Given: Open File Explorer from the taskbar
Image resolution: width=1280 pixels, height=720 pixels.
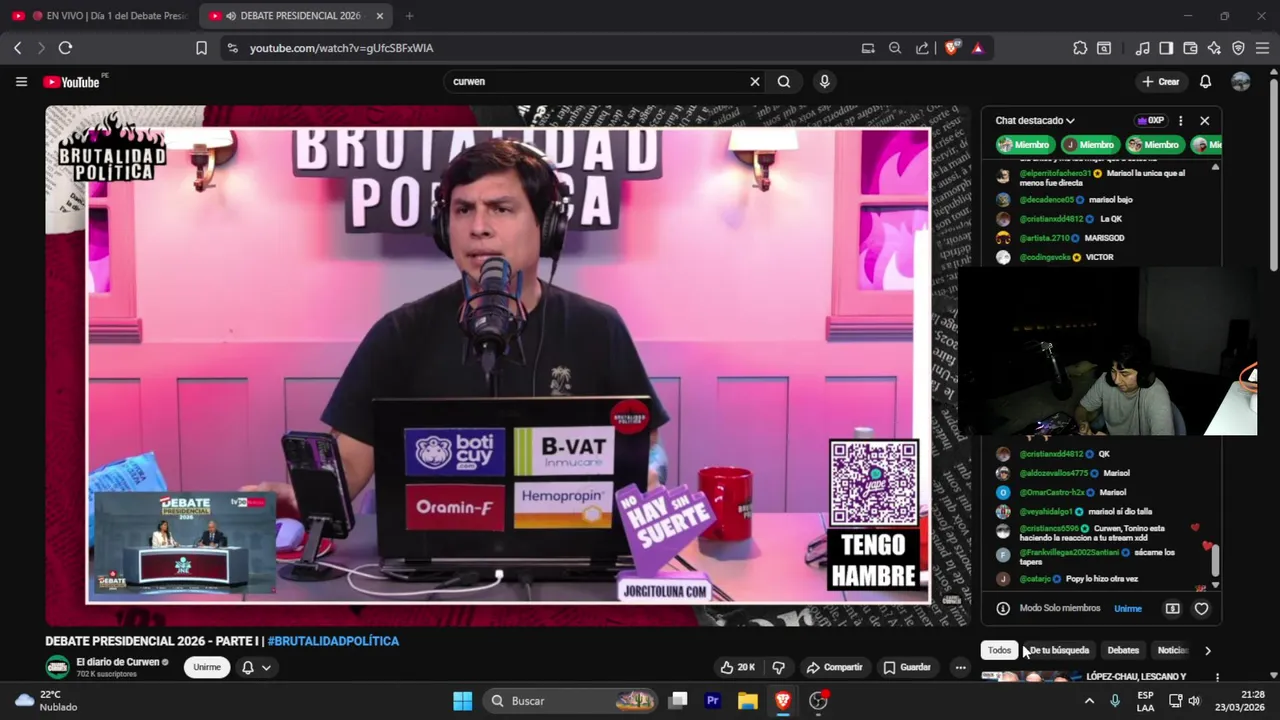Looking at the screenshot, I should [x=747, y=701].
